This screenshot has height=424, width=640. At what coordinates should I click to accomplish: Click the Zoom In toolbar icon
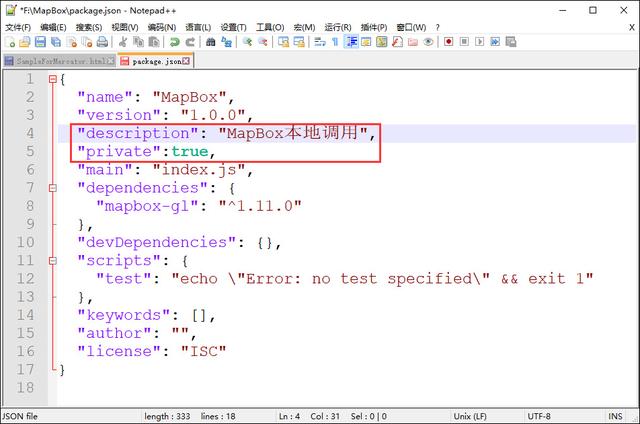coord(247,42)
